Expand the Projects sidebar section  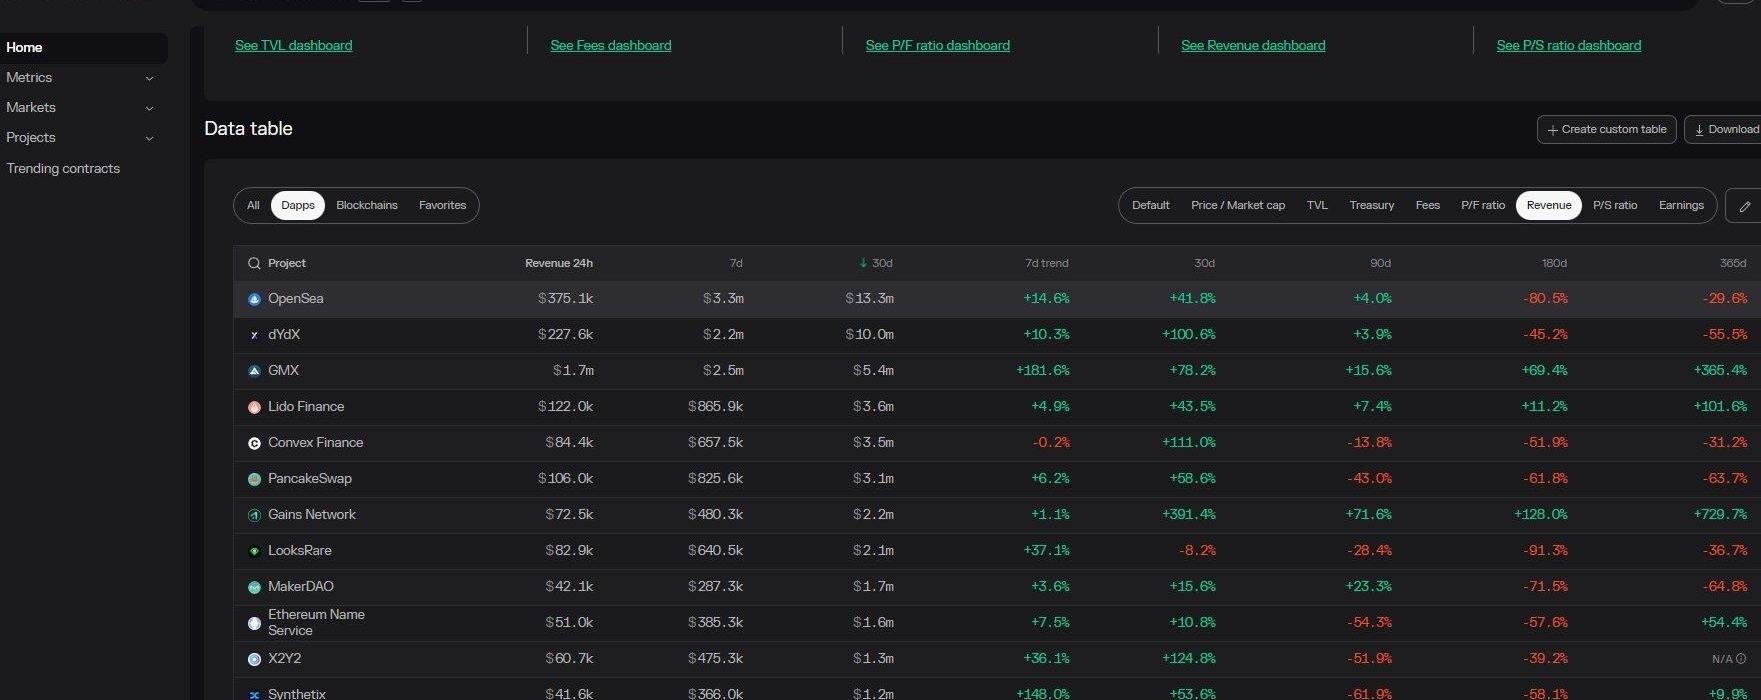pyautogui.click(x=149, y=138)
